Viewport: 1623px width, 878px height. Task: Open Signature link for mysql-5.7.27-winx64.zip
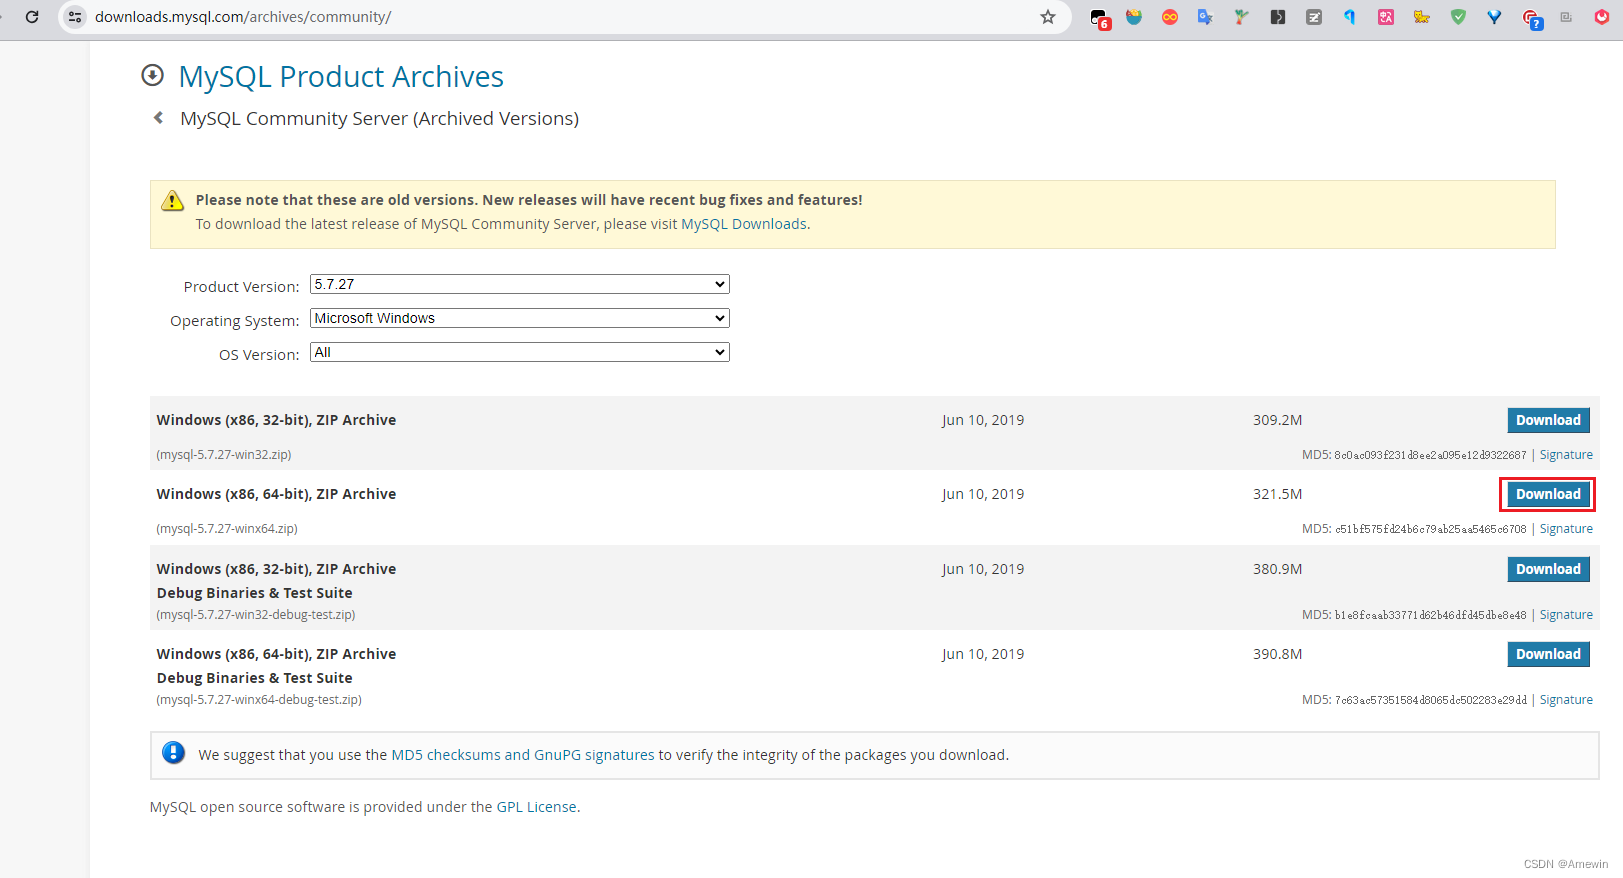(x=1566, y=529)
